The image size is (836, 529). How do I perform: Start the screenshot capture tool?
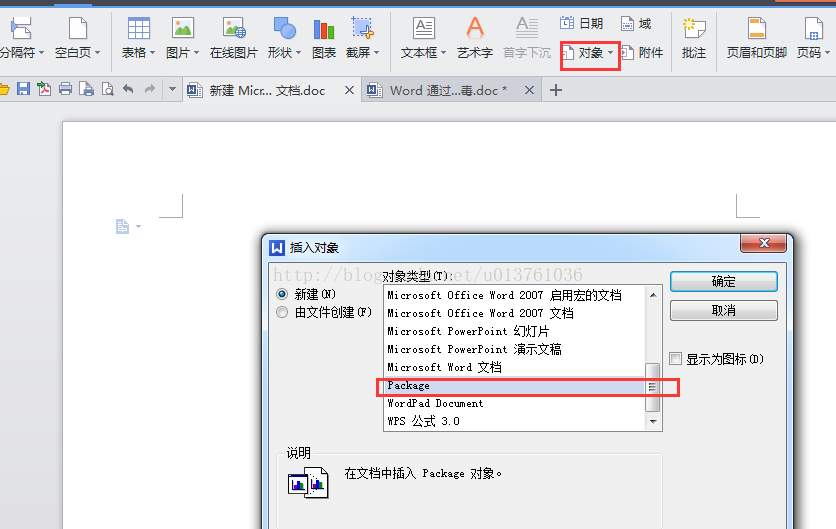point(362,36)
